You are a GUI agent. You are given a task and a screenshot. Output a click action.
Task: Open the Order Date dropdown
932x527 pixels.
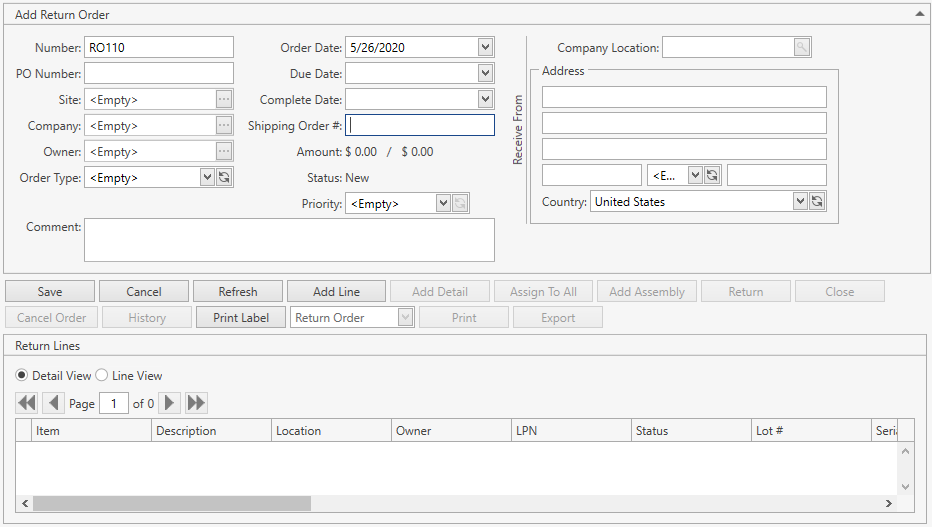click(485, 47)
